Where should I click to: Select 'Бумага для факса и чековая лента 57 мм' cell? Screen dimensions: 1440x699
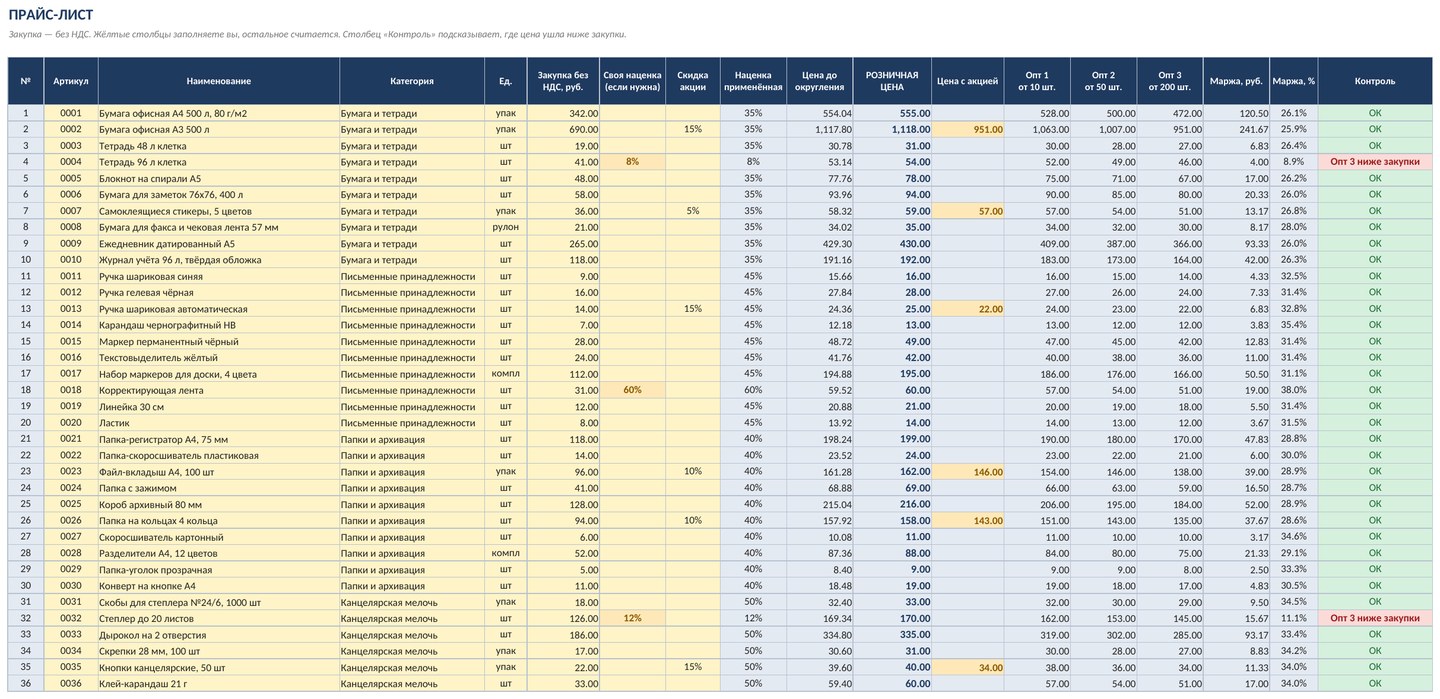218,227
